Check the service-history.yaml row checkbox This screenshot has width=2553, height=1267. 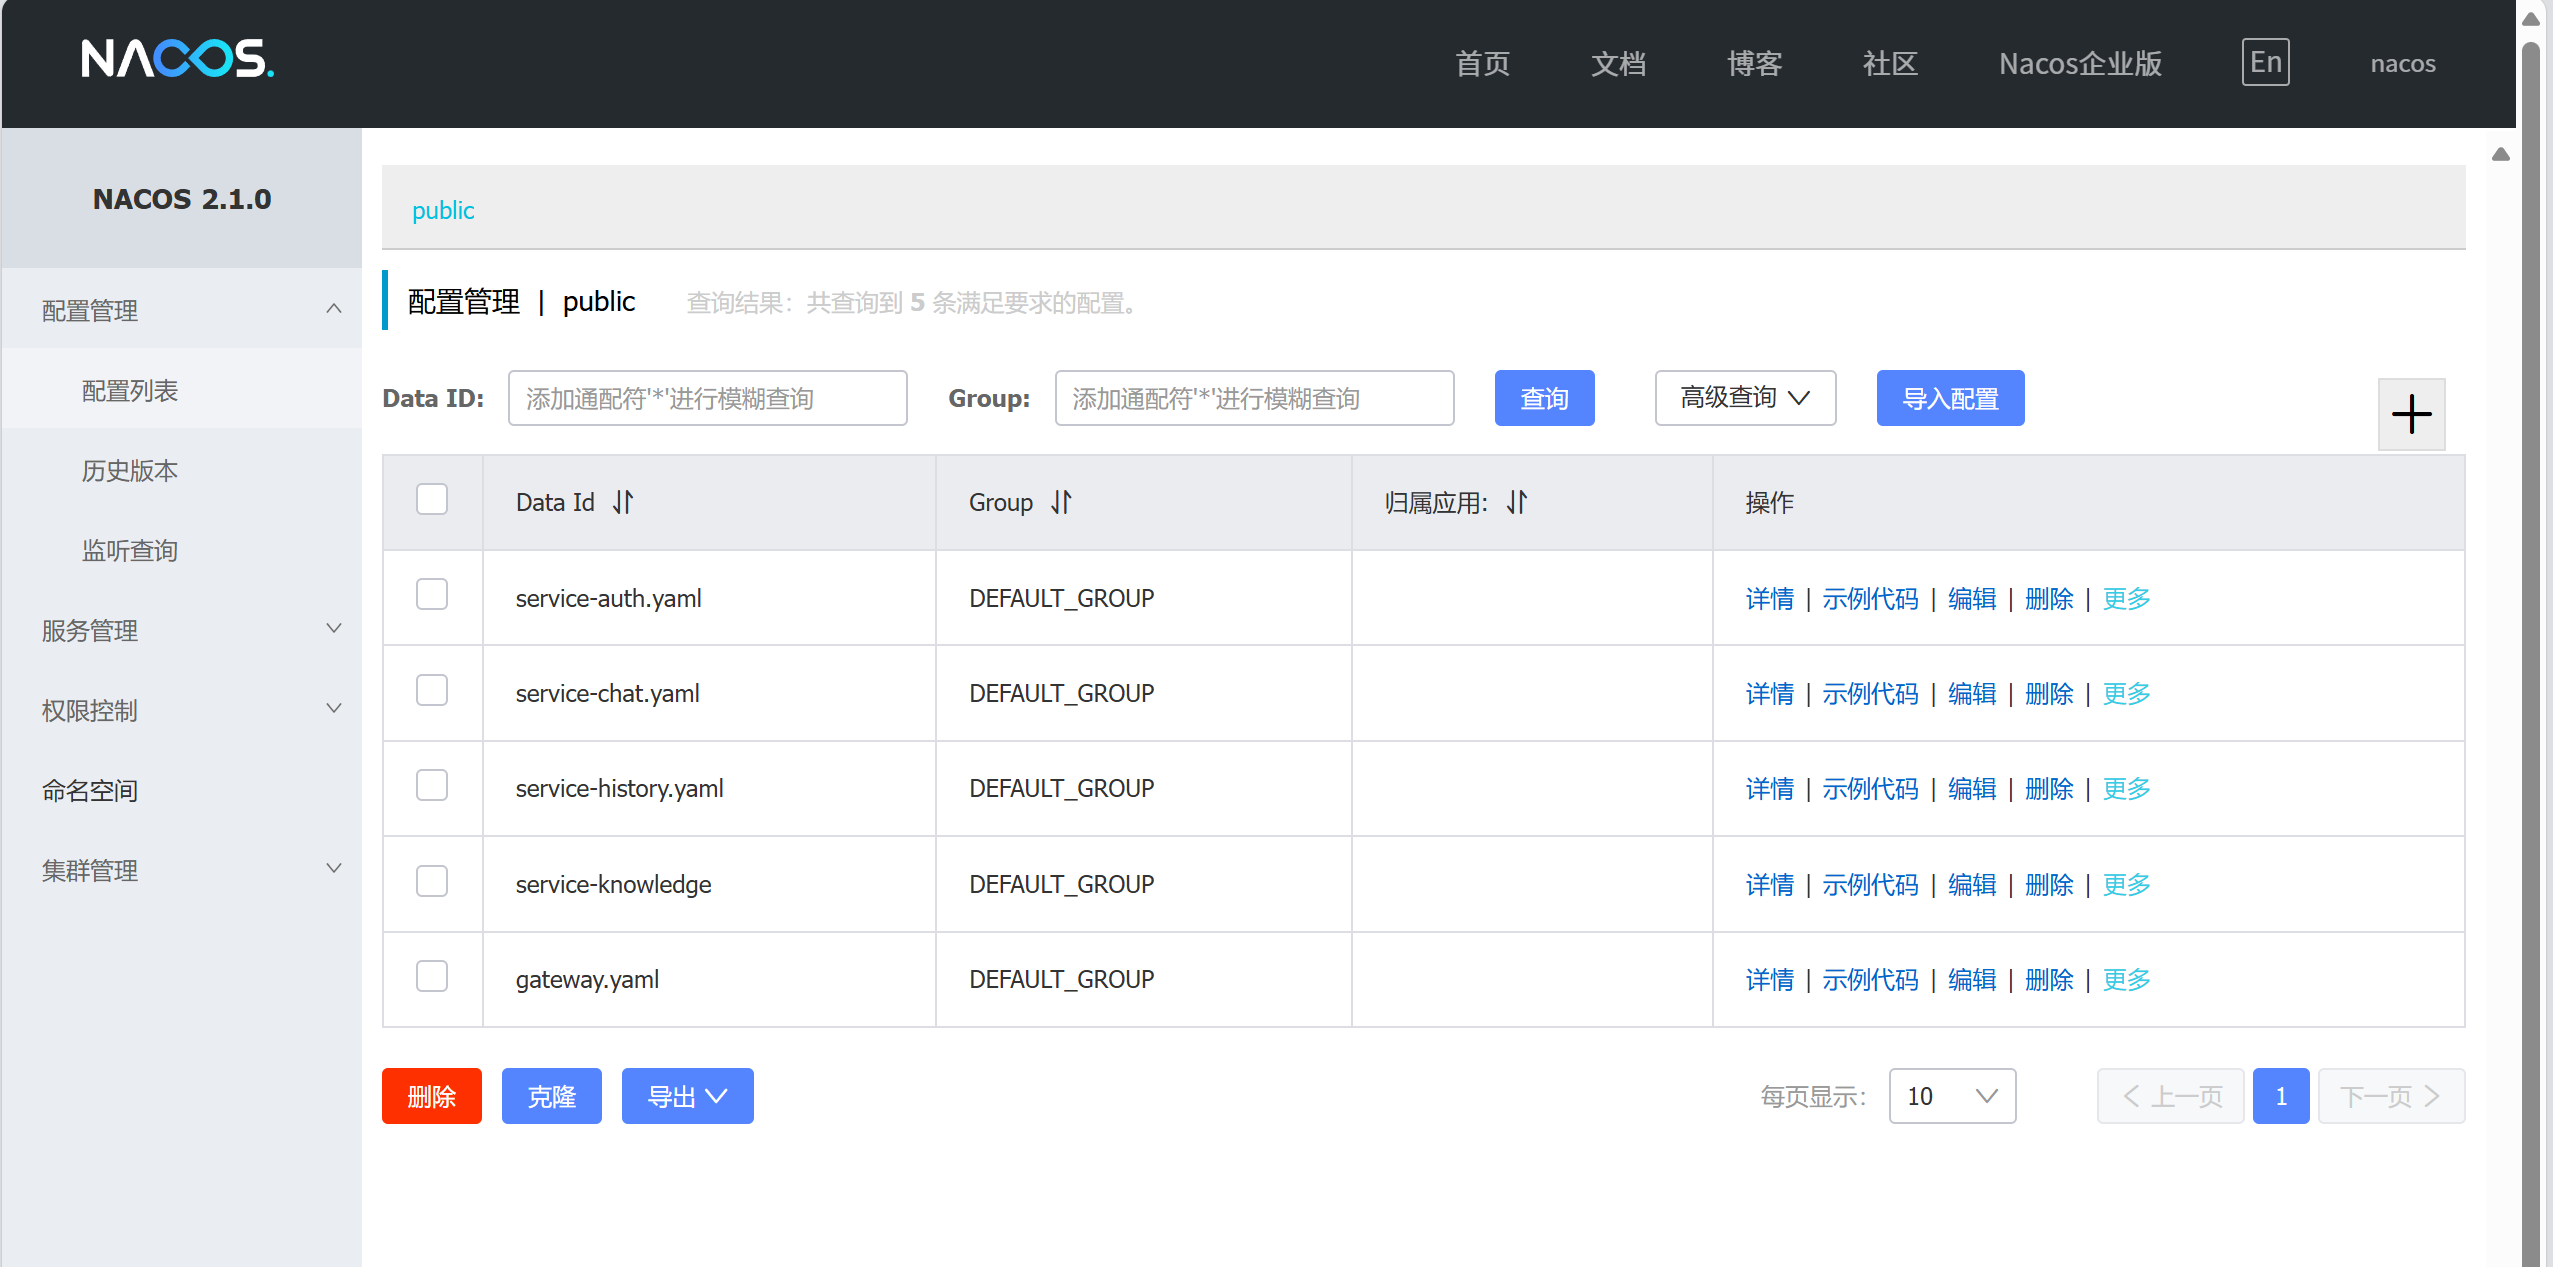pyautogui.click(x=432, y=785)
